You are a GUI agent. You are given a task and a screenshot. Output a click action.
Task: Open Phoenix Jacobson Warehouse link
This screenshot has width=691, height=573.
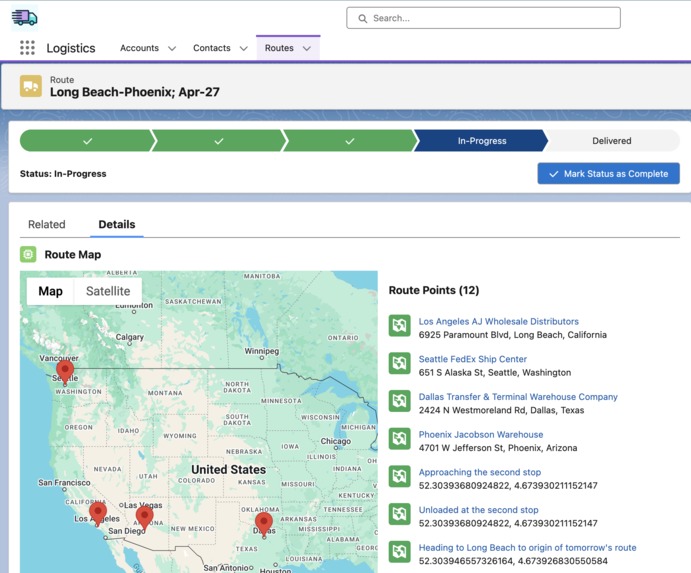(481, 434)
